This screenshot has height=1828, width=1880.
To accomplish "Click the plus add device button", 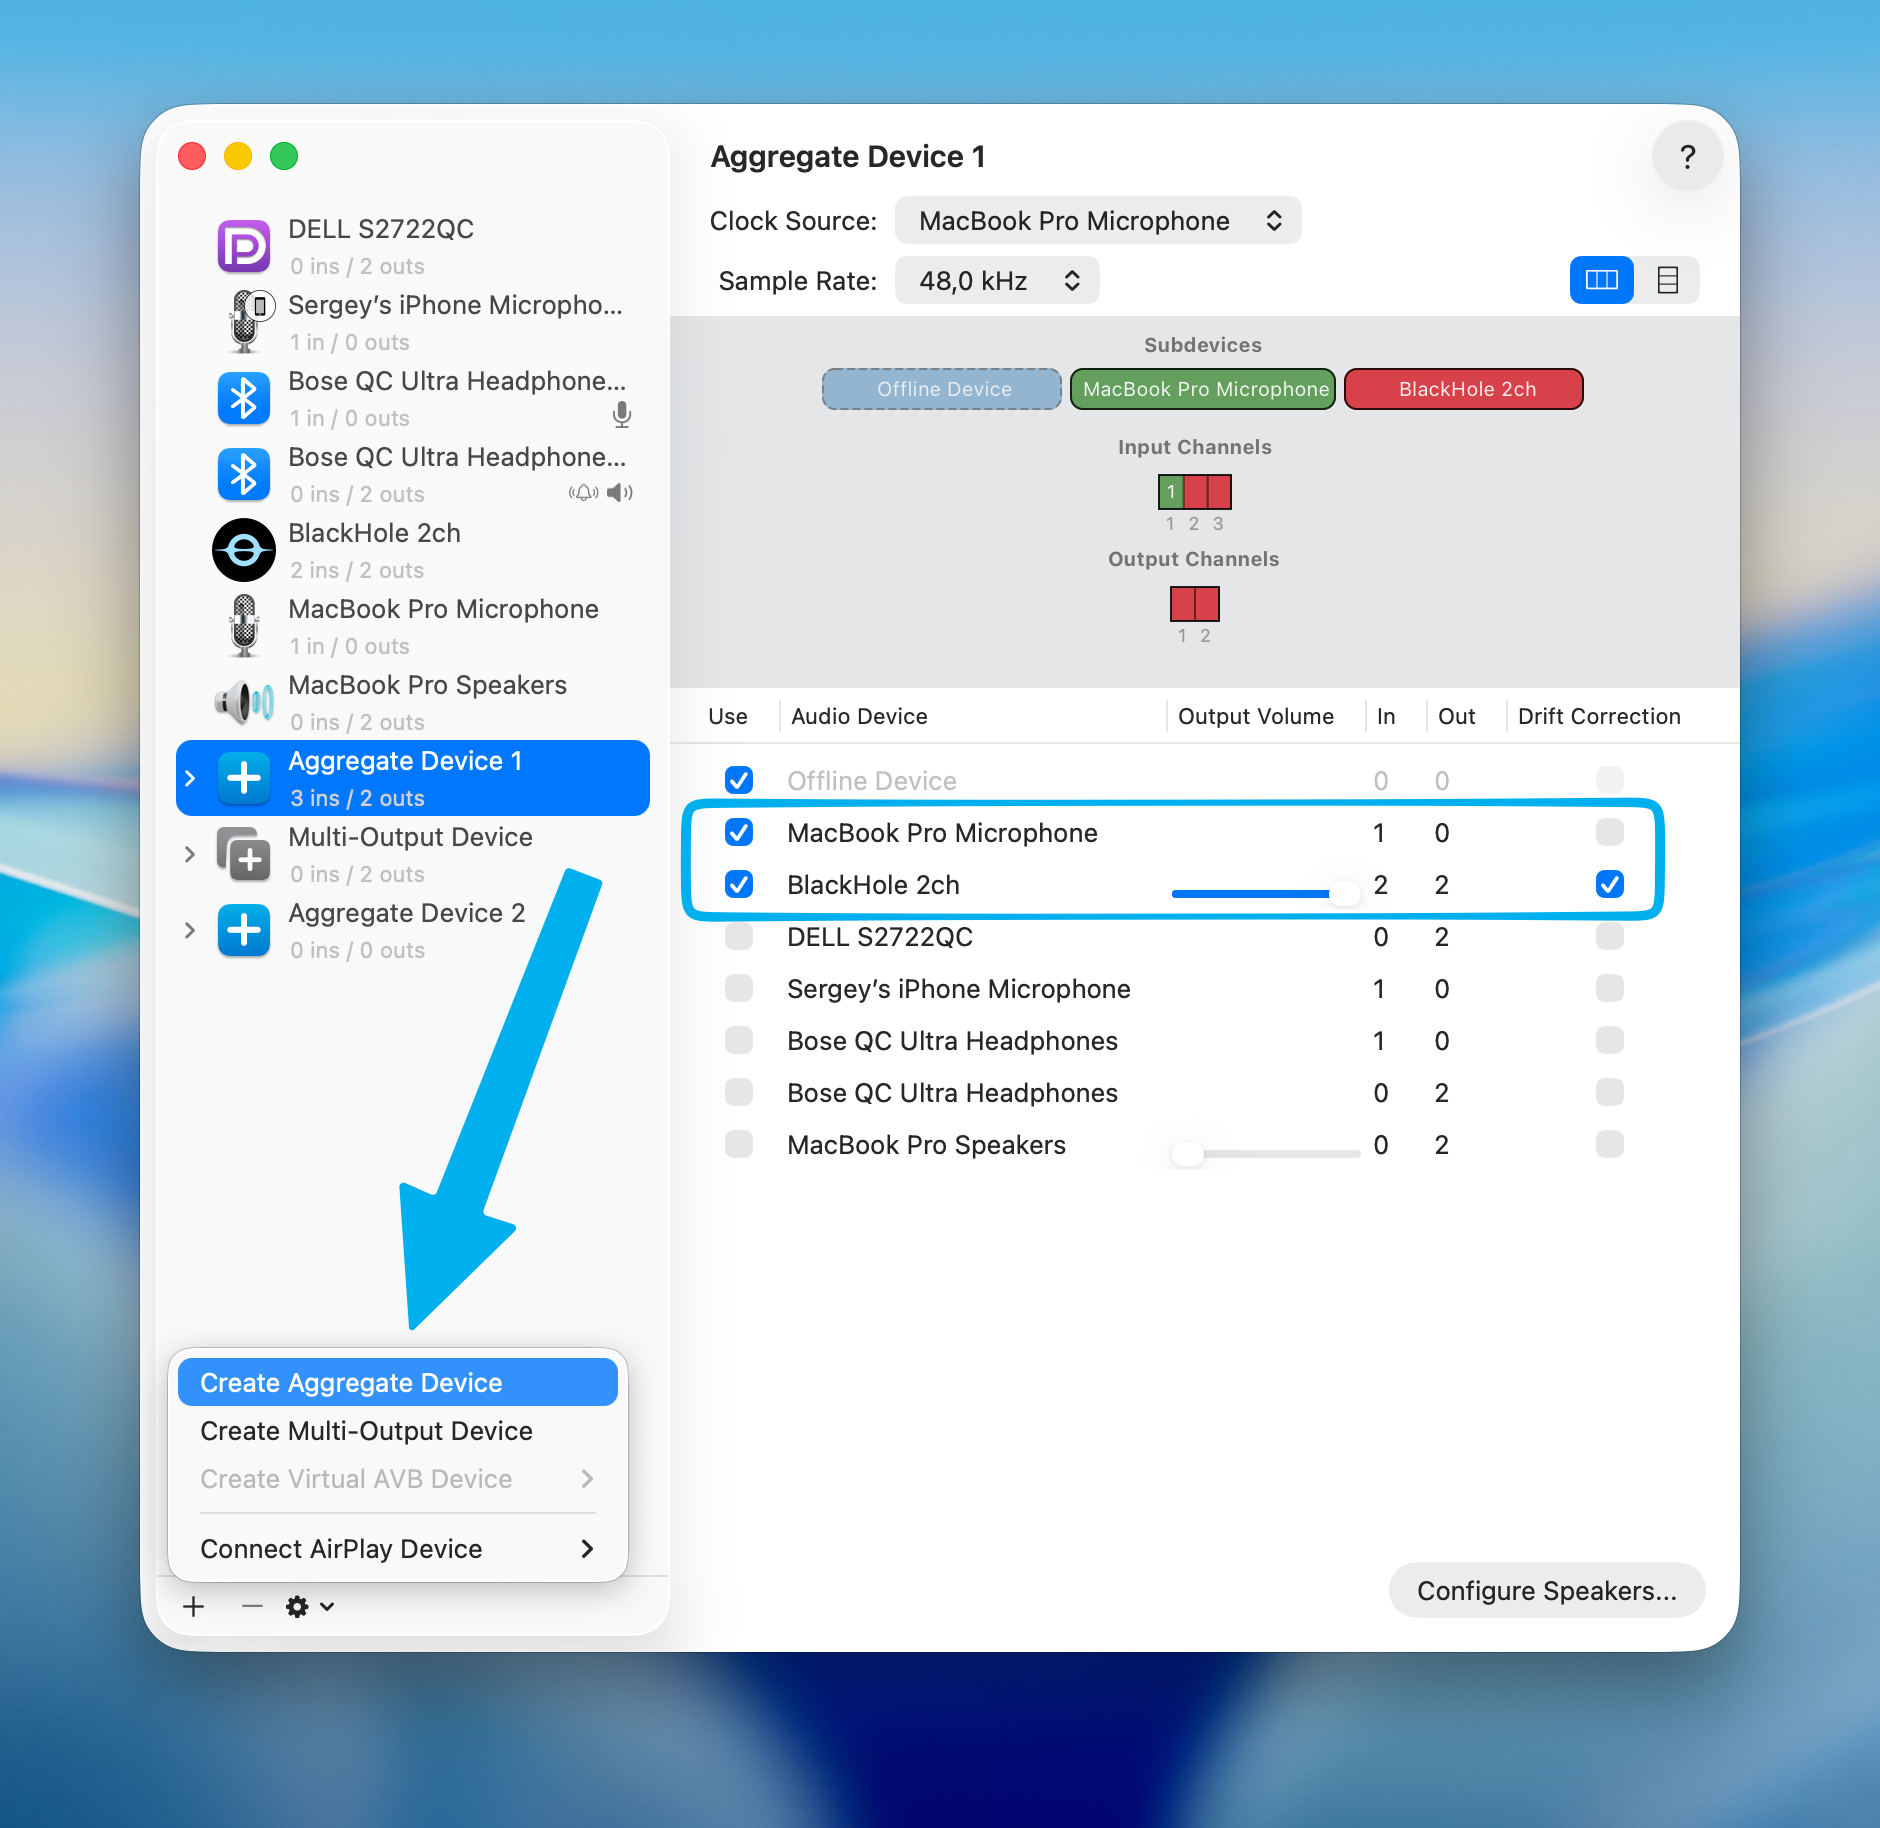I will [x=194, y=1606].
